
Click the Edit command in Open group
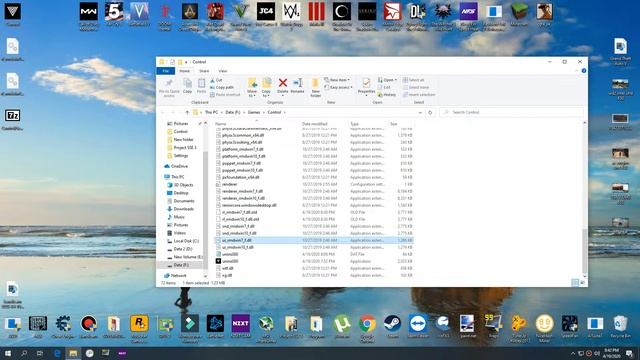coord(384,87)
